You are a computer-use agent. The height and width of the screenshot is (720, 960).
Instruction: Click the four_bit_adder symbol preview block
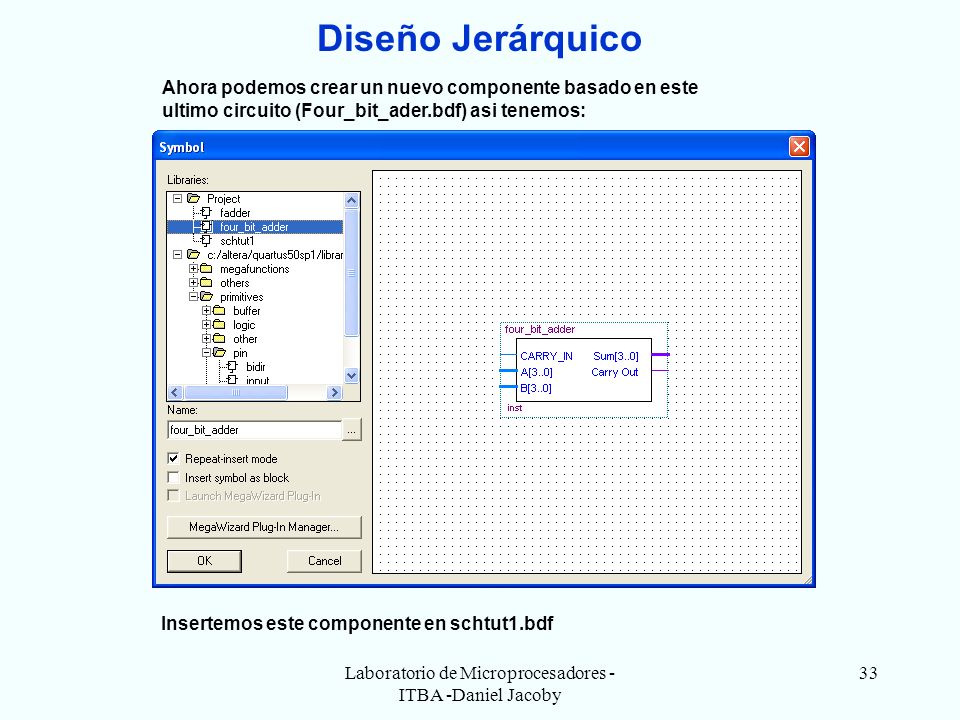point(584,370)
